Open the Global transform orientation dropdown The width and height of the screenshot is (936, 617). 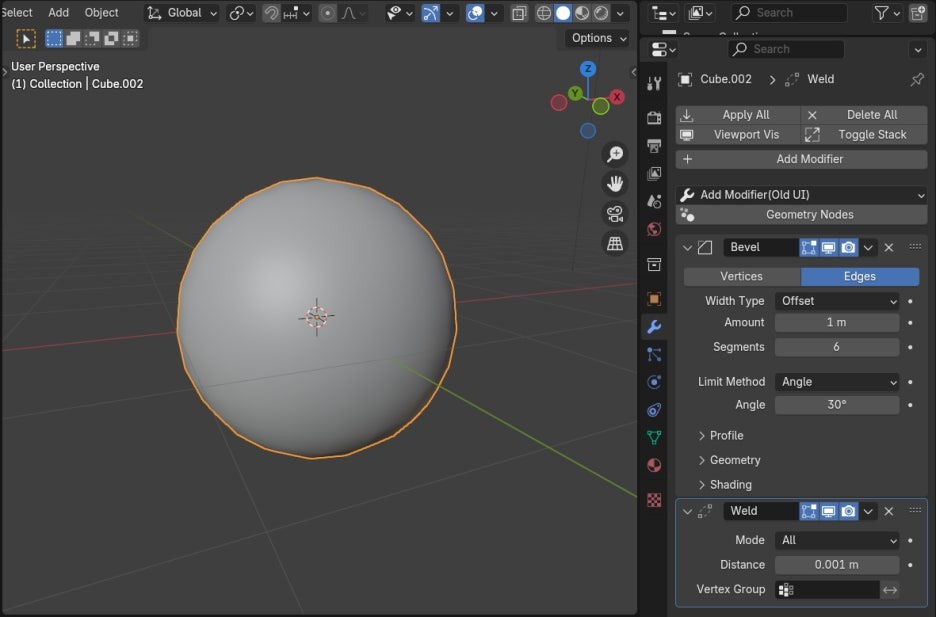pyautogui.click(x=182, y=13)
